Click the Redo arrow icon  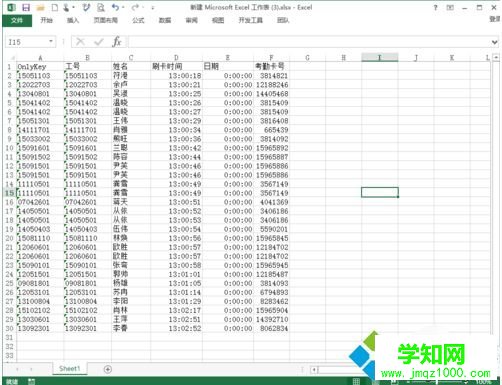[135, 7]
